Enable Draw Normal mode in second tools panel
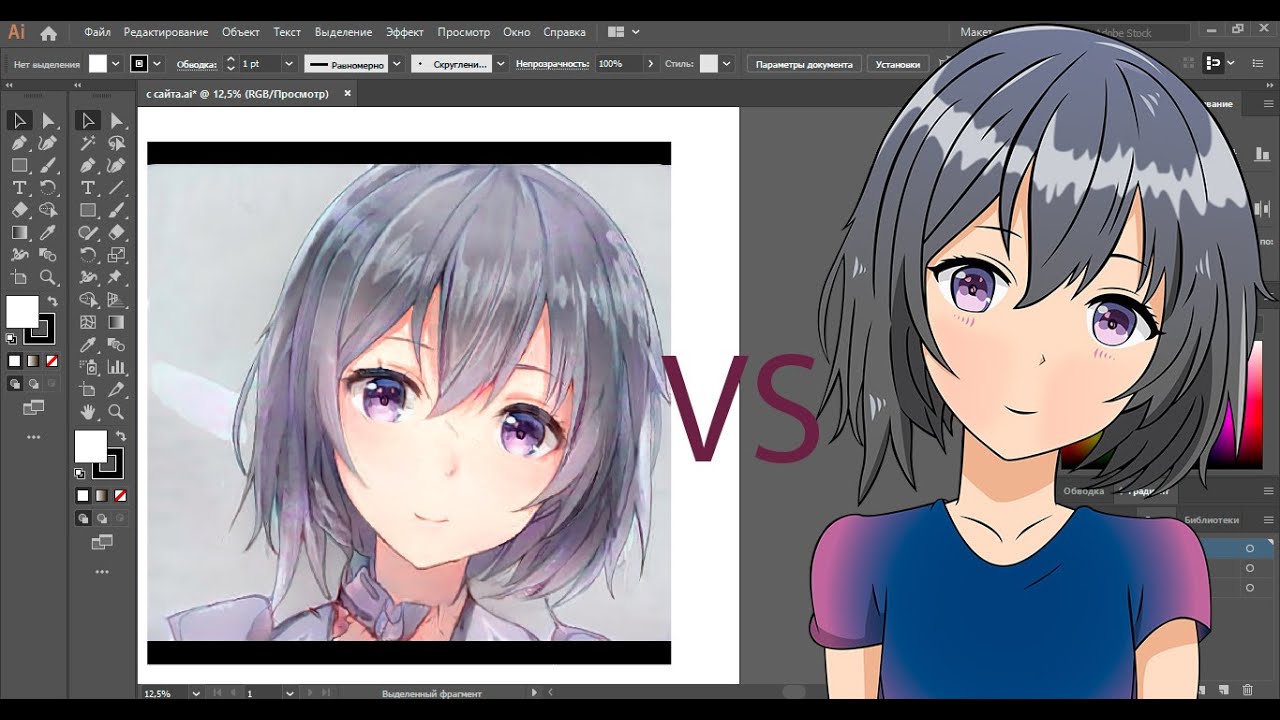The width and height of the screenshot is (1280, 720). [x=83, y=518]
